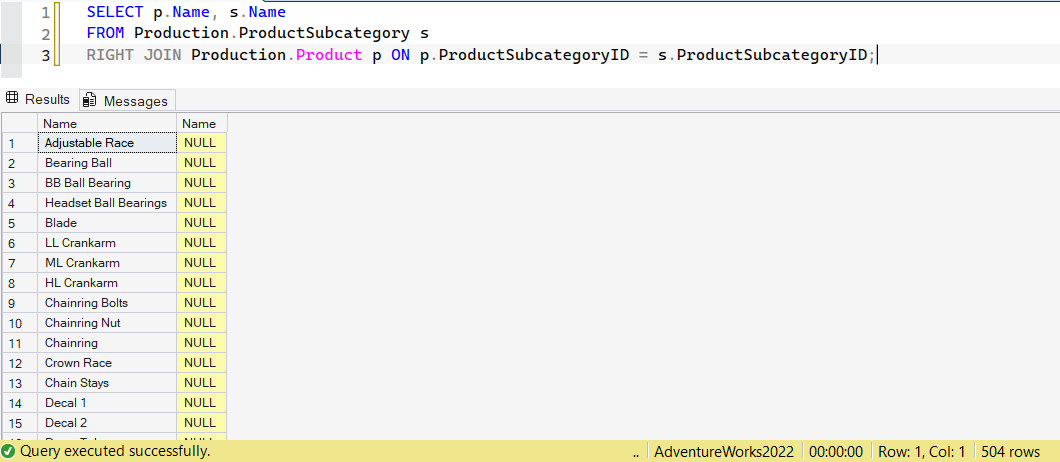Click NULL cell in Crown Race row
Image resolution: width=1060 pixels, height=462 pixels.
(x=201, y=363)
